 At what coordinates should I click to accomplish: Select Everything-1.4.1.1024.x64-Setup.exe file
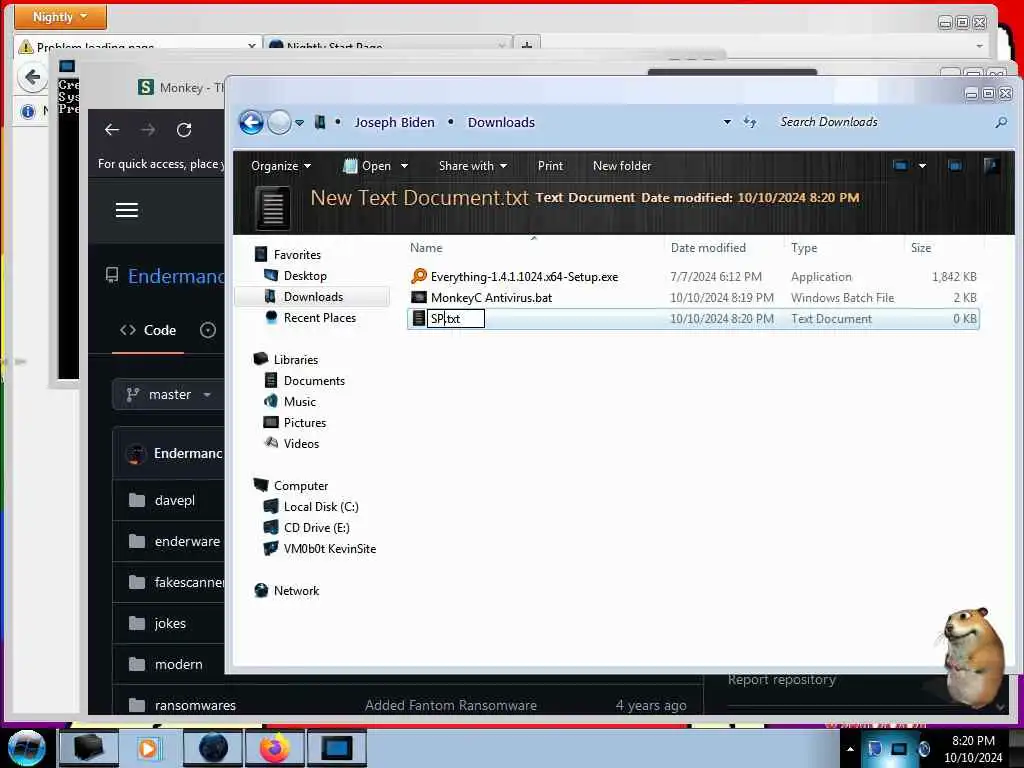point(524,277)
